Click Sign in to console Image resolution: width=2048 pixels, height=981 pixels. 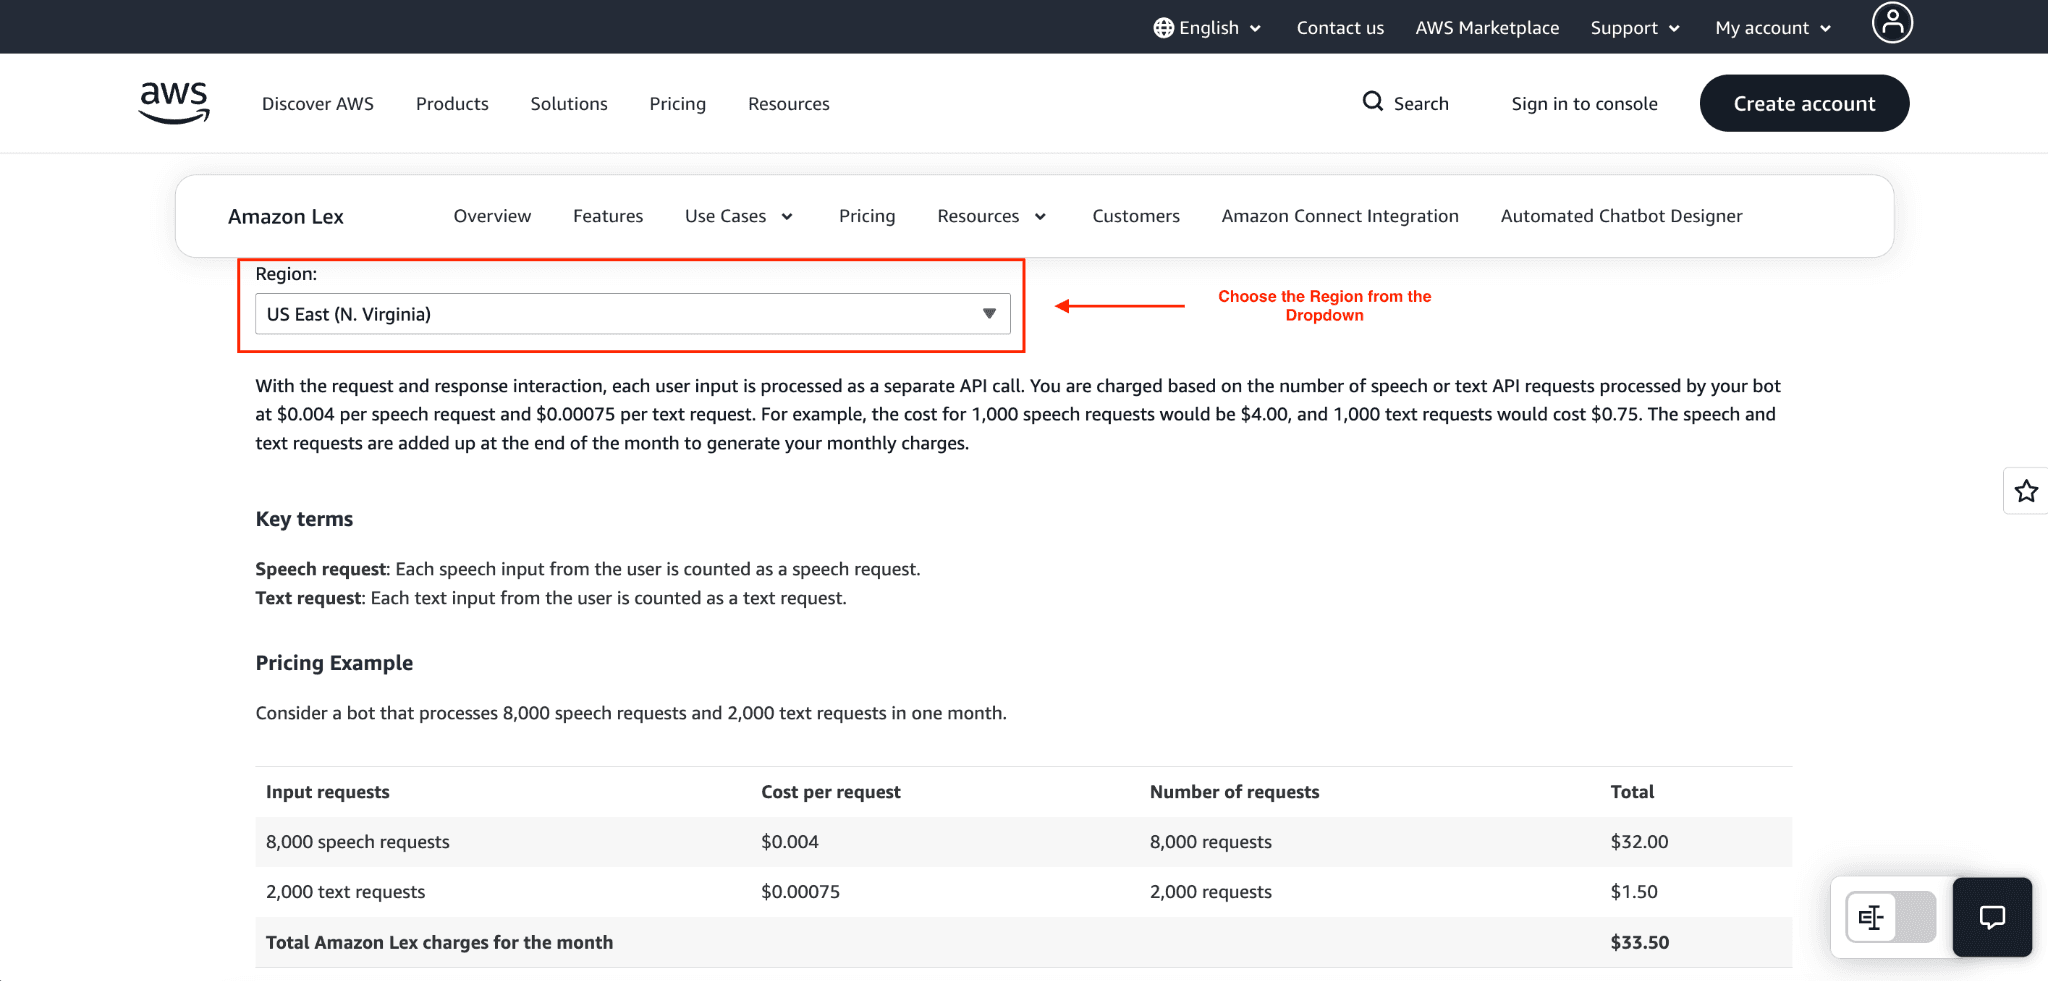(1584, 104)
